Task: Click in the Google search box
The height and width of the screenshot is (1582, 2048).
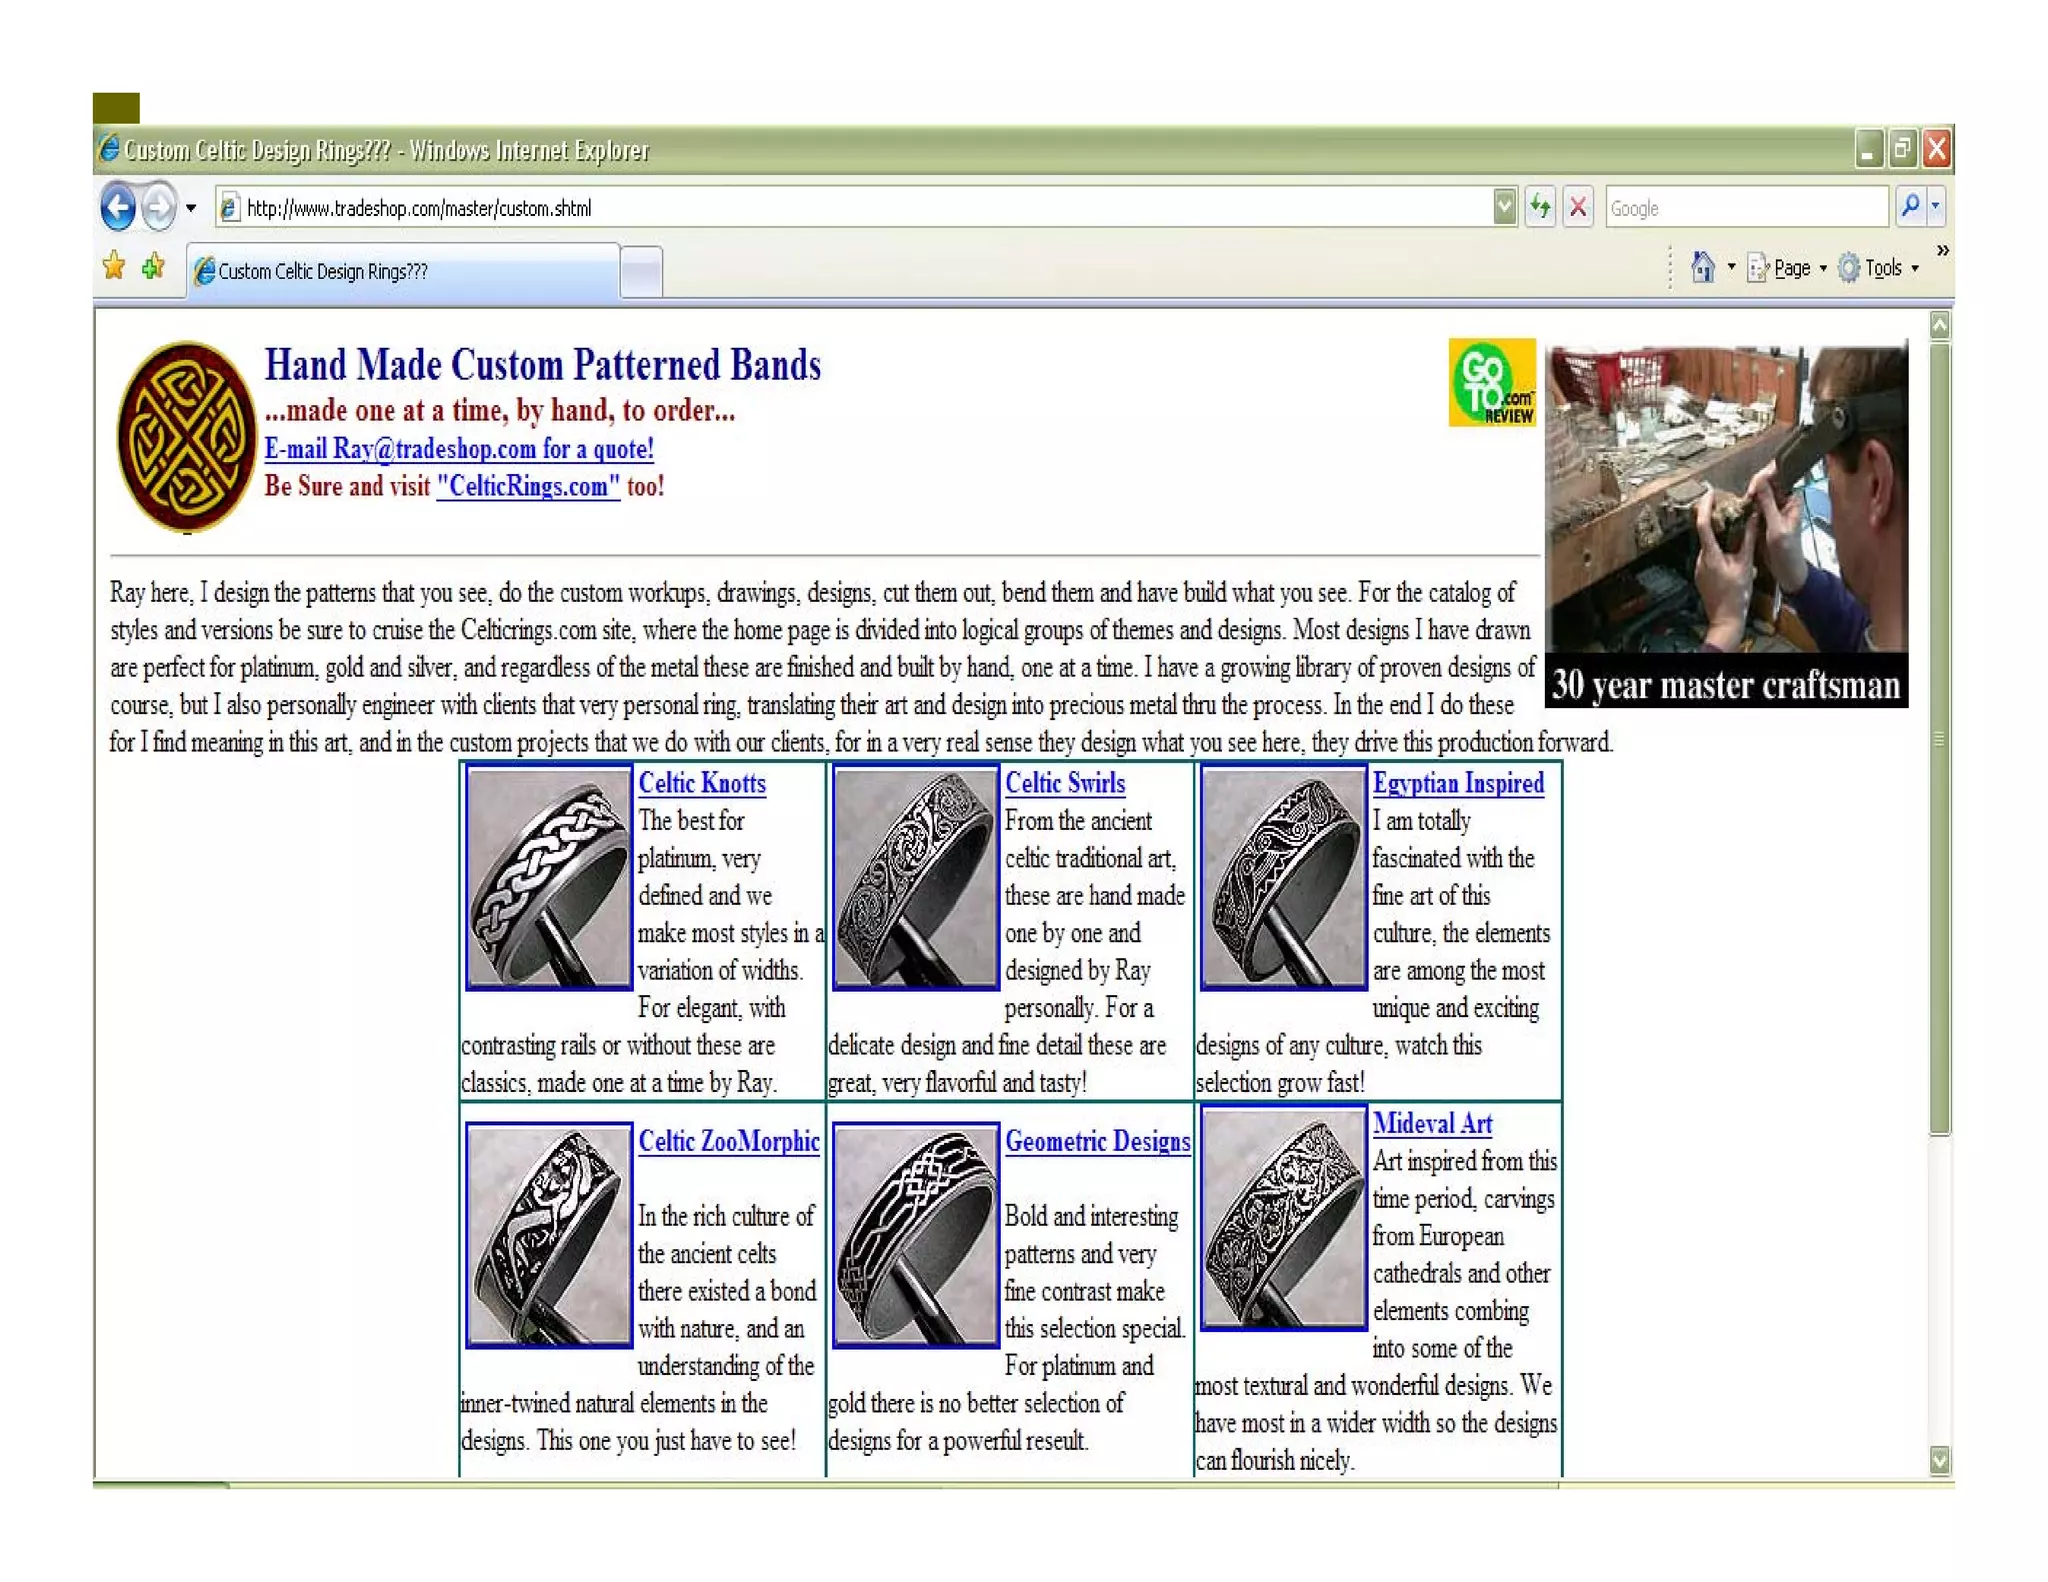Action: click(1745, 208)
